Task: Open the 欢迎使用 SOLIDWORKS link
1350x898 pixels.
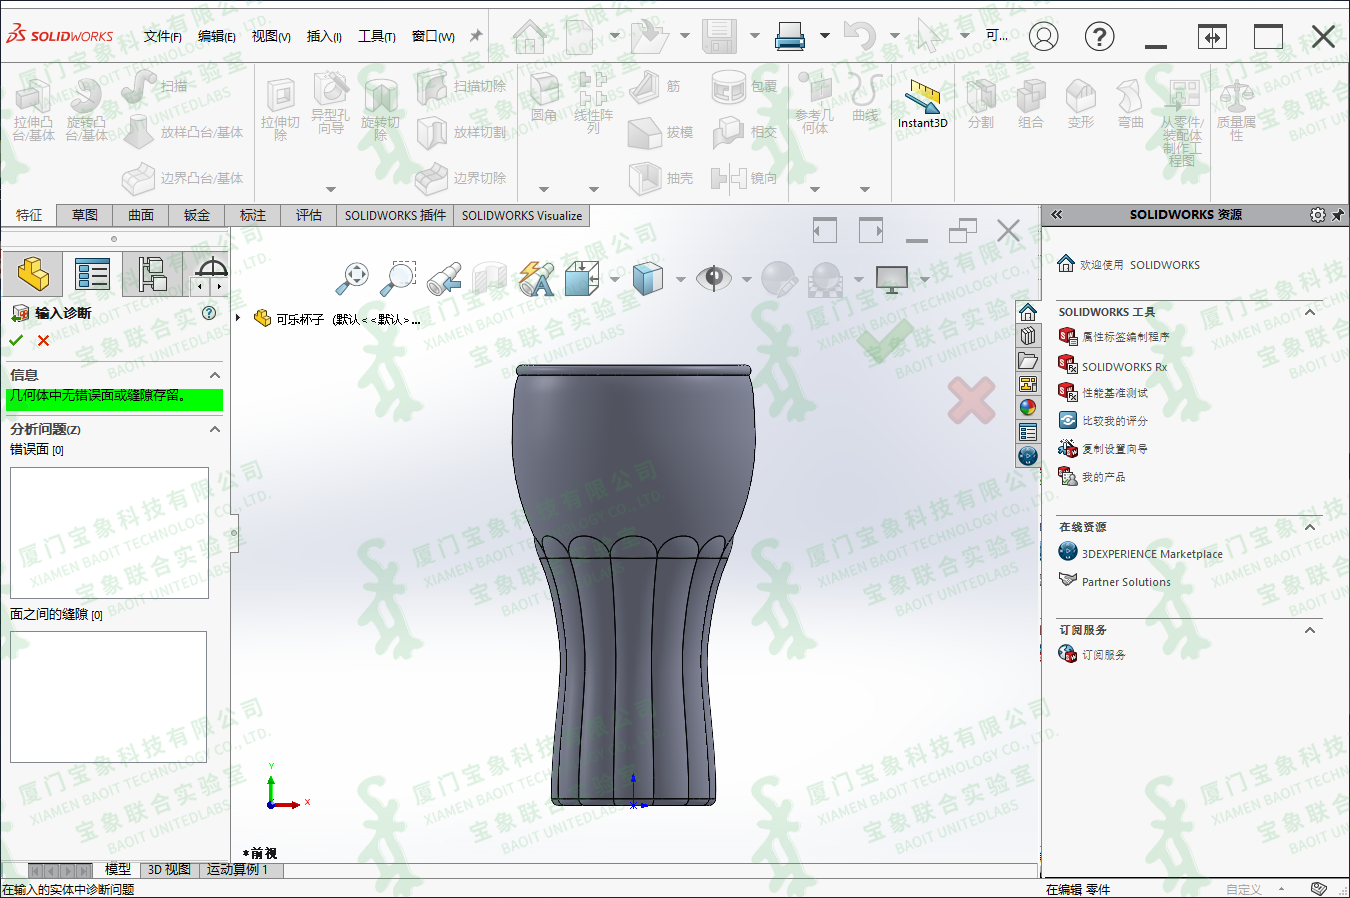Action: [x=1140, y=265]
